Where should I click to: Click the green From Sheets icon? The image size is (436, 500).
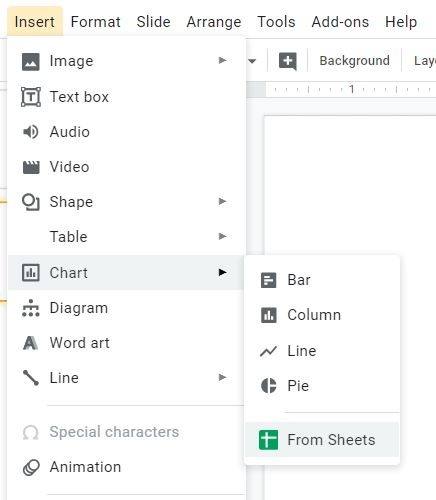pyautogui.click(x=268, y=440)
